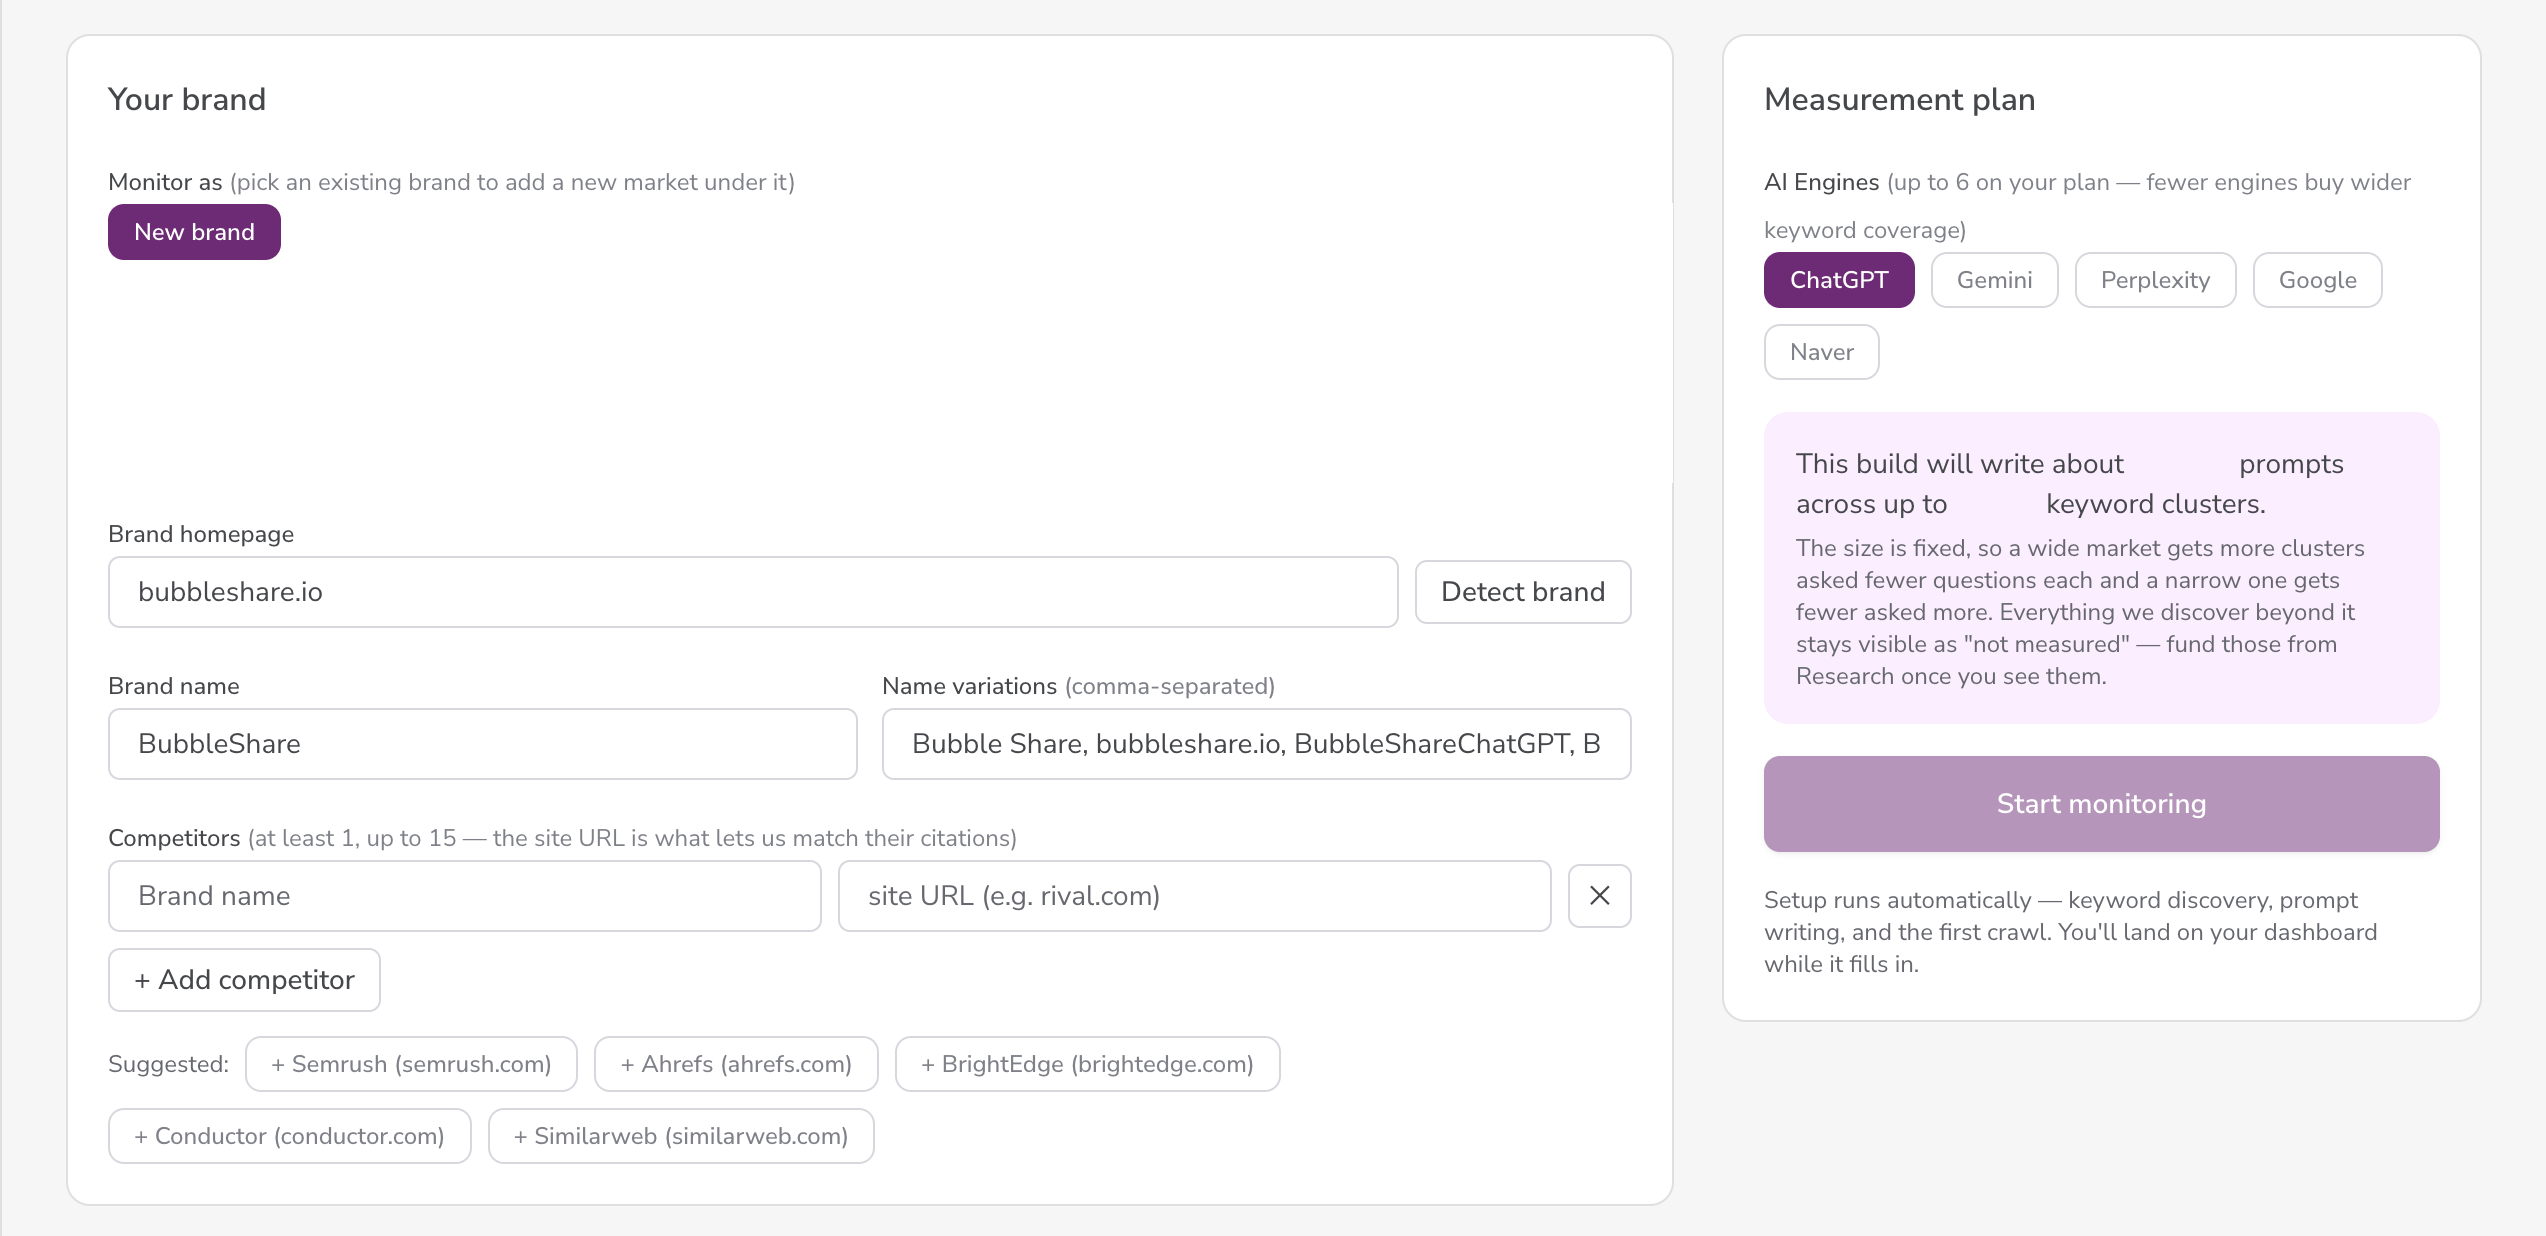Select the New brand option
Screen dimensions: 2546x1236
point(194,232)
